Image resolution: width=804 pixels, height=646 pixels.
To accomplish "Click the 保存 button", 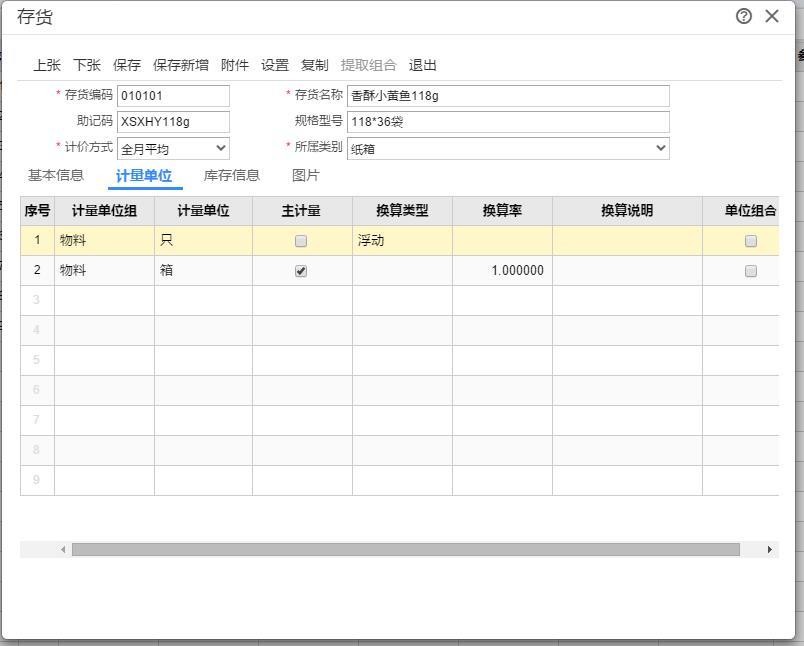I will coord(127,65).
